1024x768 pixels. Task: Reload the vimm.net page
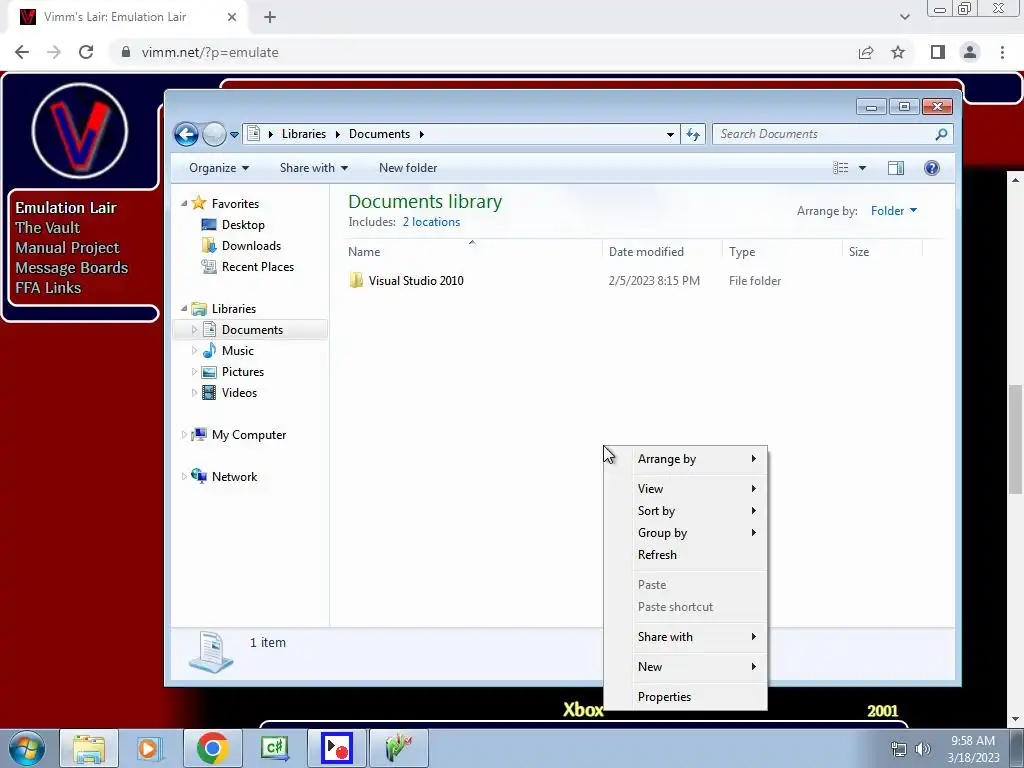(x=86, y=52)
